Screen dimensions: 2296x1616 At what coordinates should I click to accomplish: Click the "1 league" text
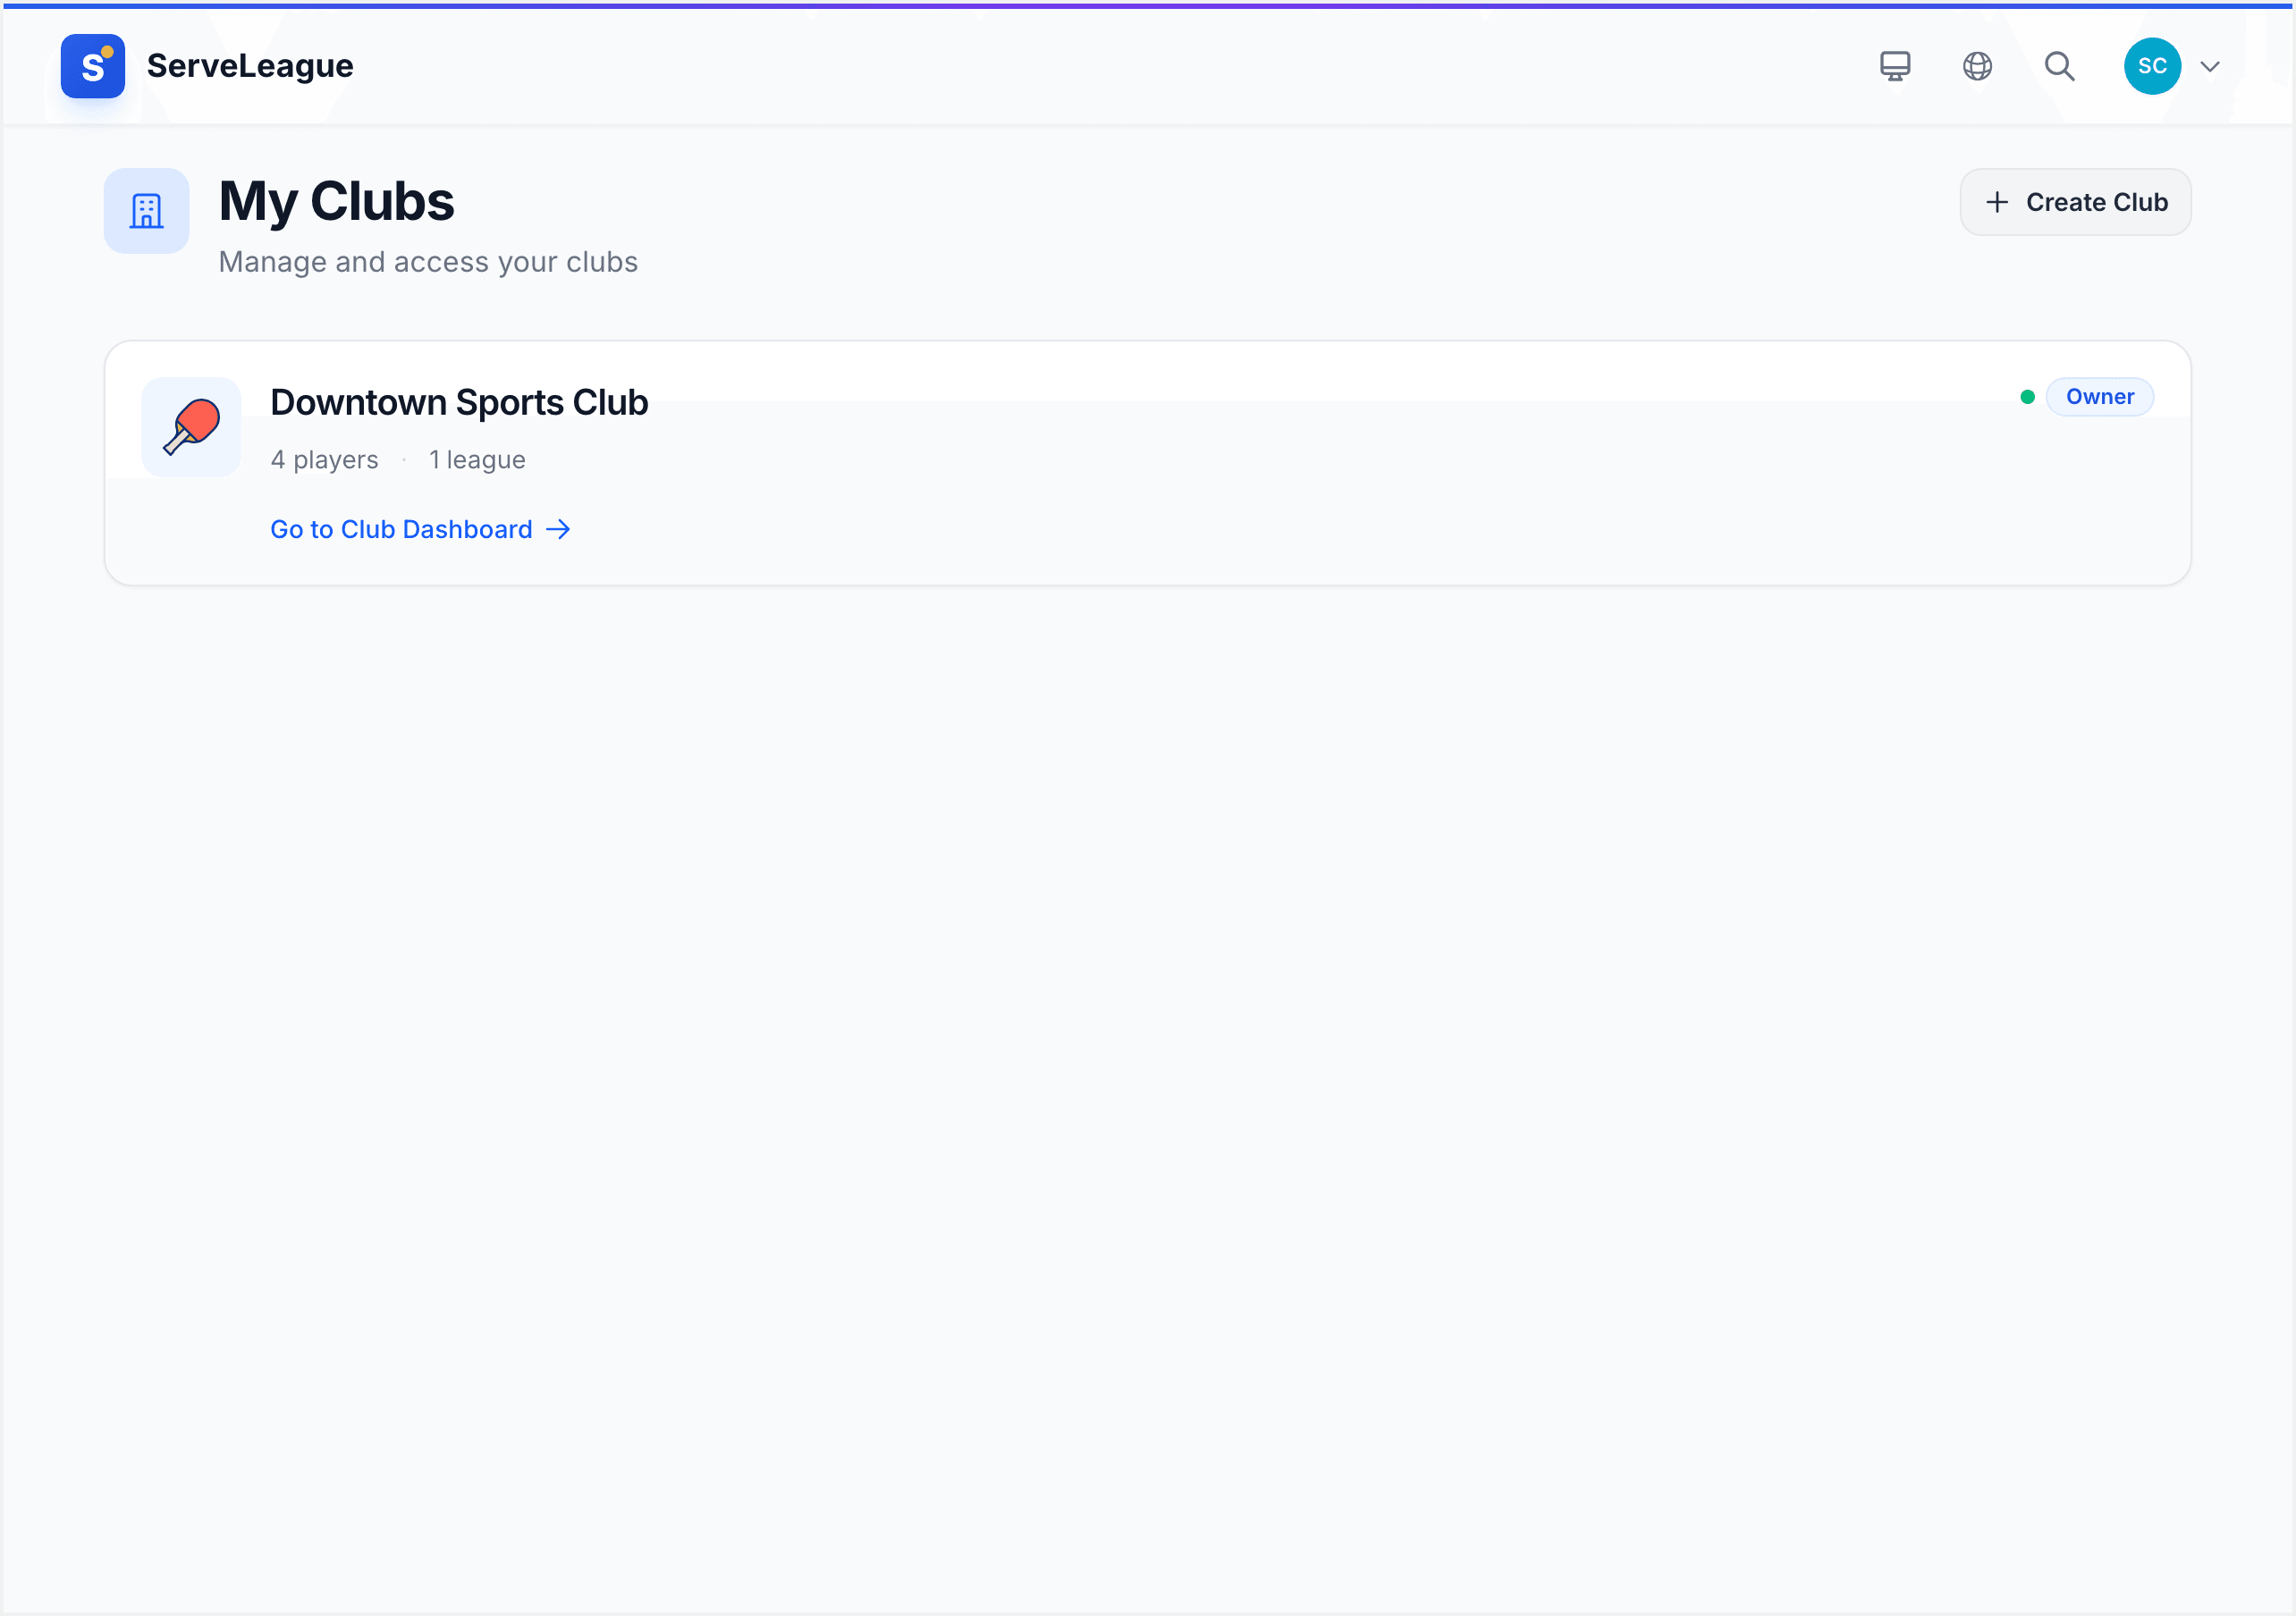[x=477, y=460]
